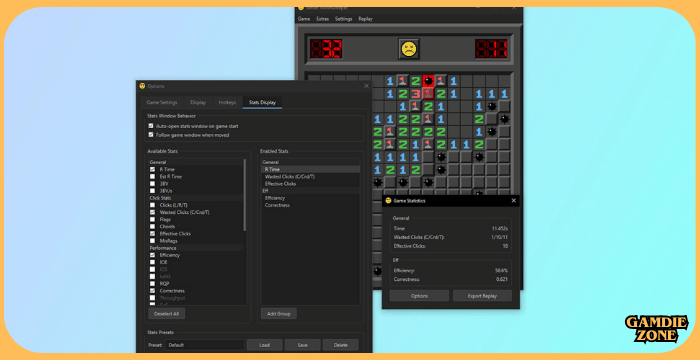Open the Settings menu in Minesweeper
The height and width of the screenshot is (360, 700).
coord(343,19)
